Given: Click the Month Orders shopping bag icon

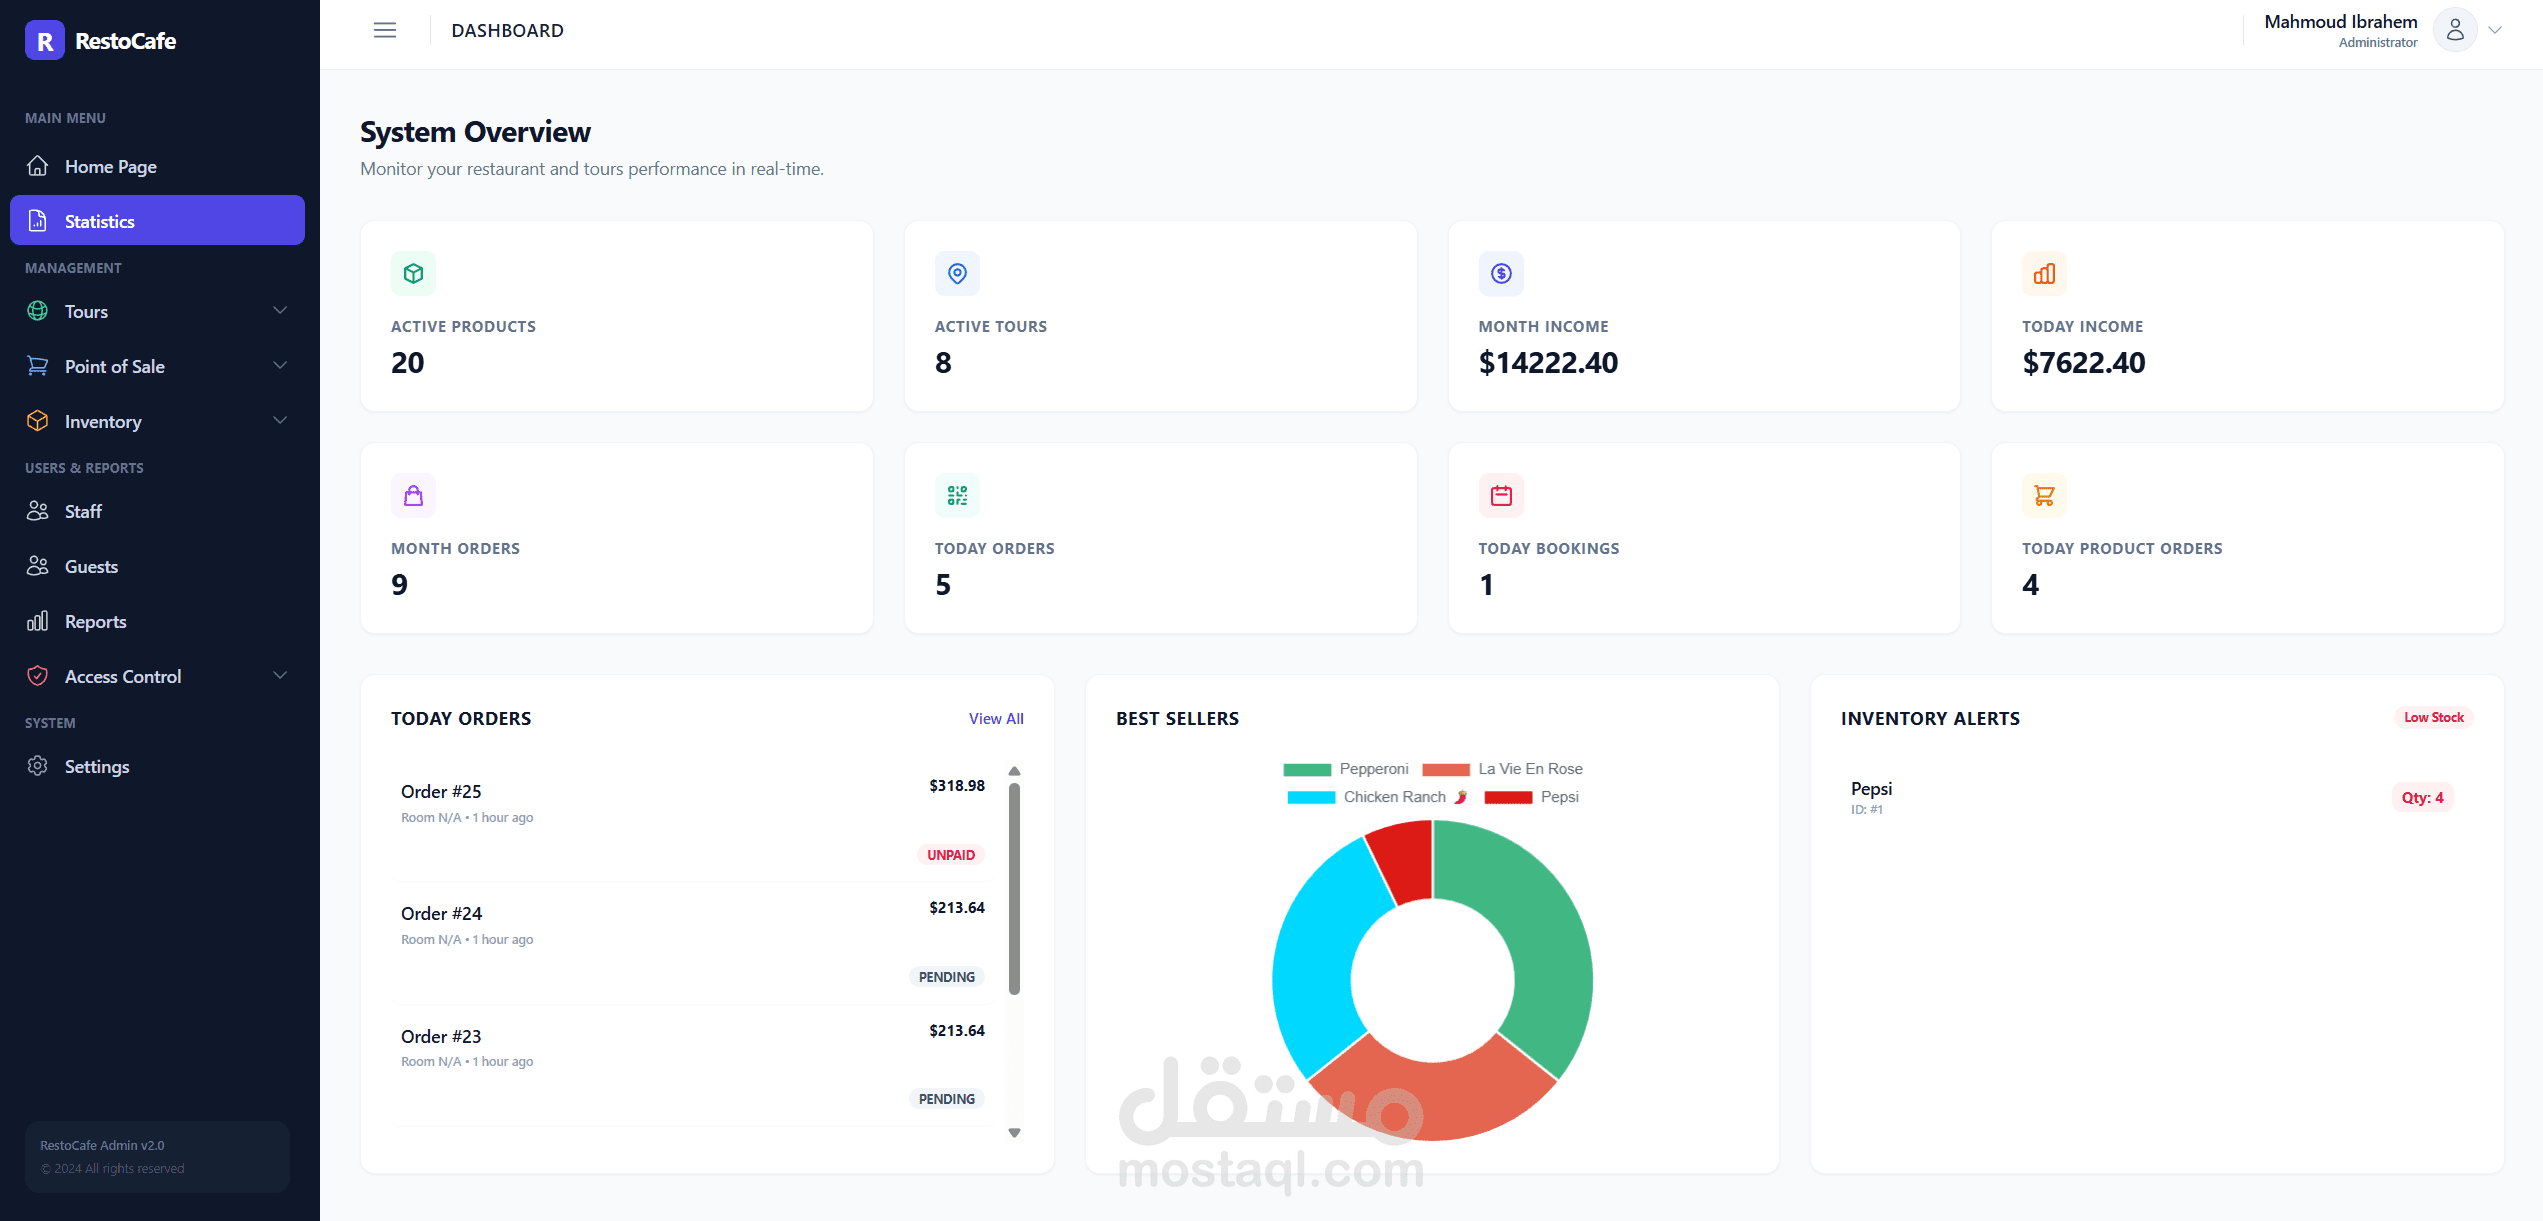Looking at the screenshot, I should [x=413, y=495].
